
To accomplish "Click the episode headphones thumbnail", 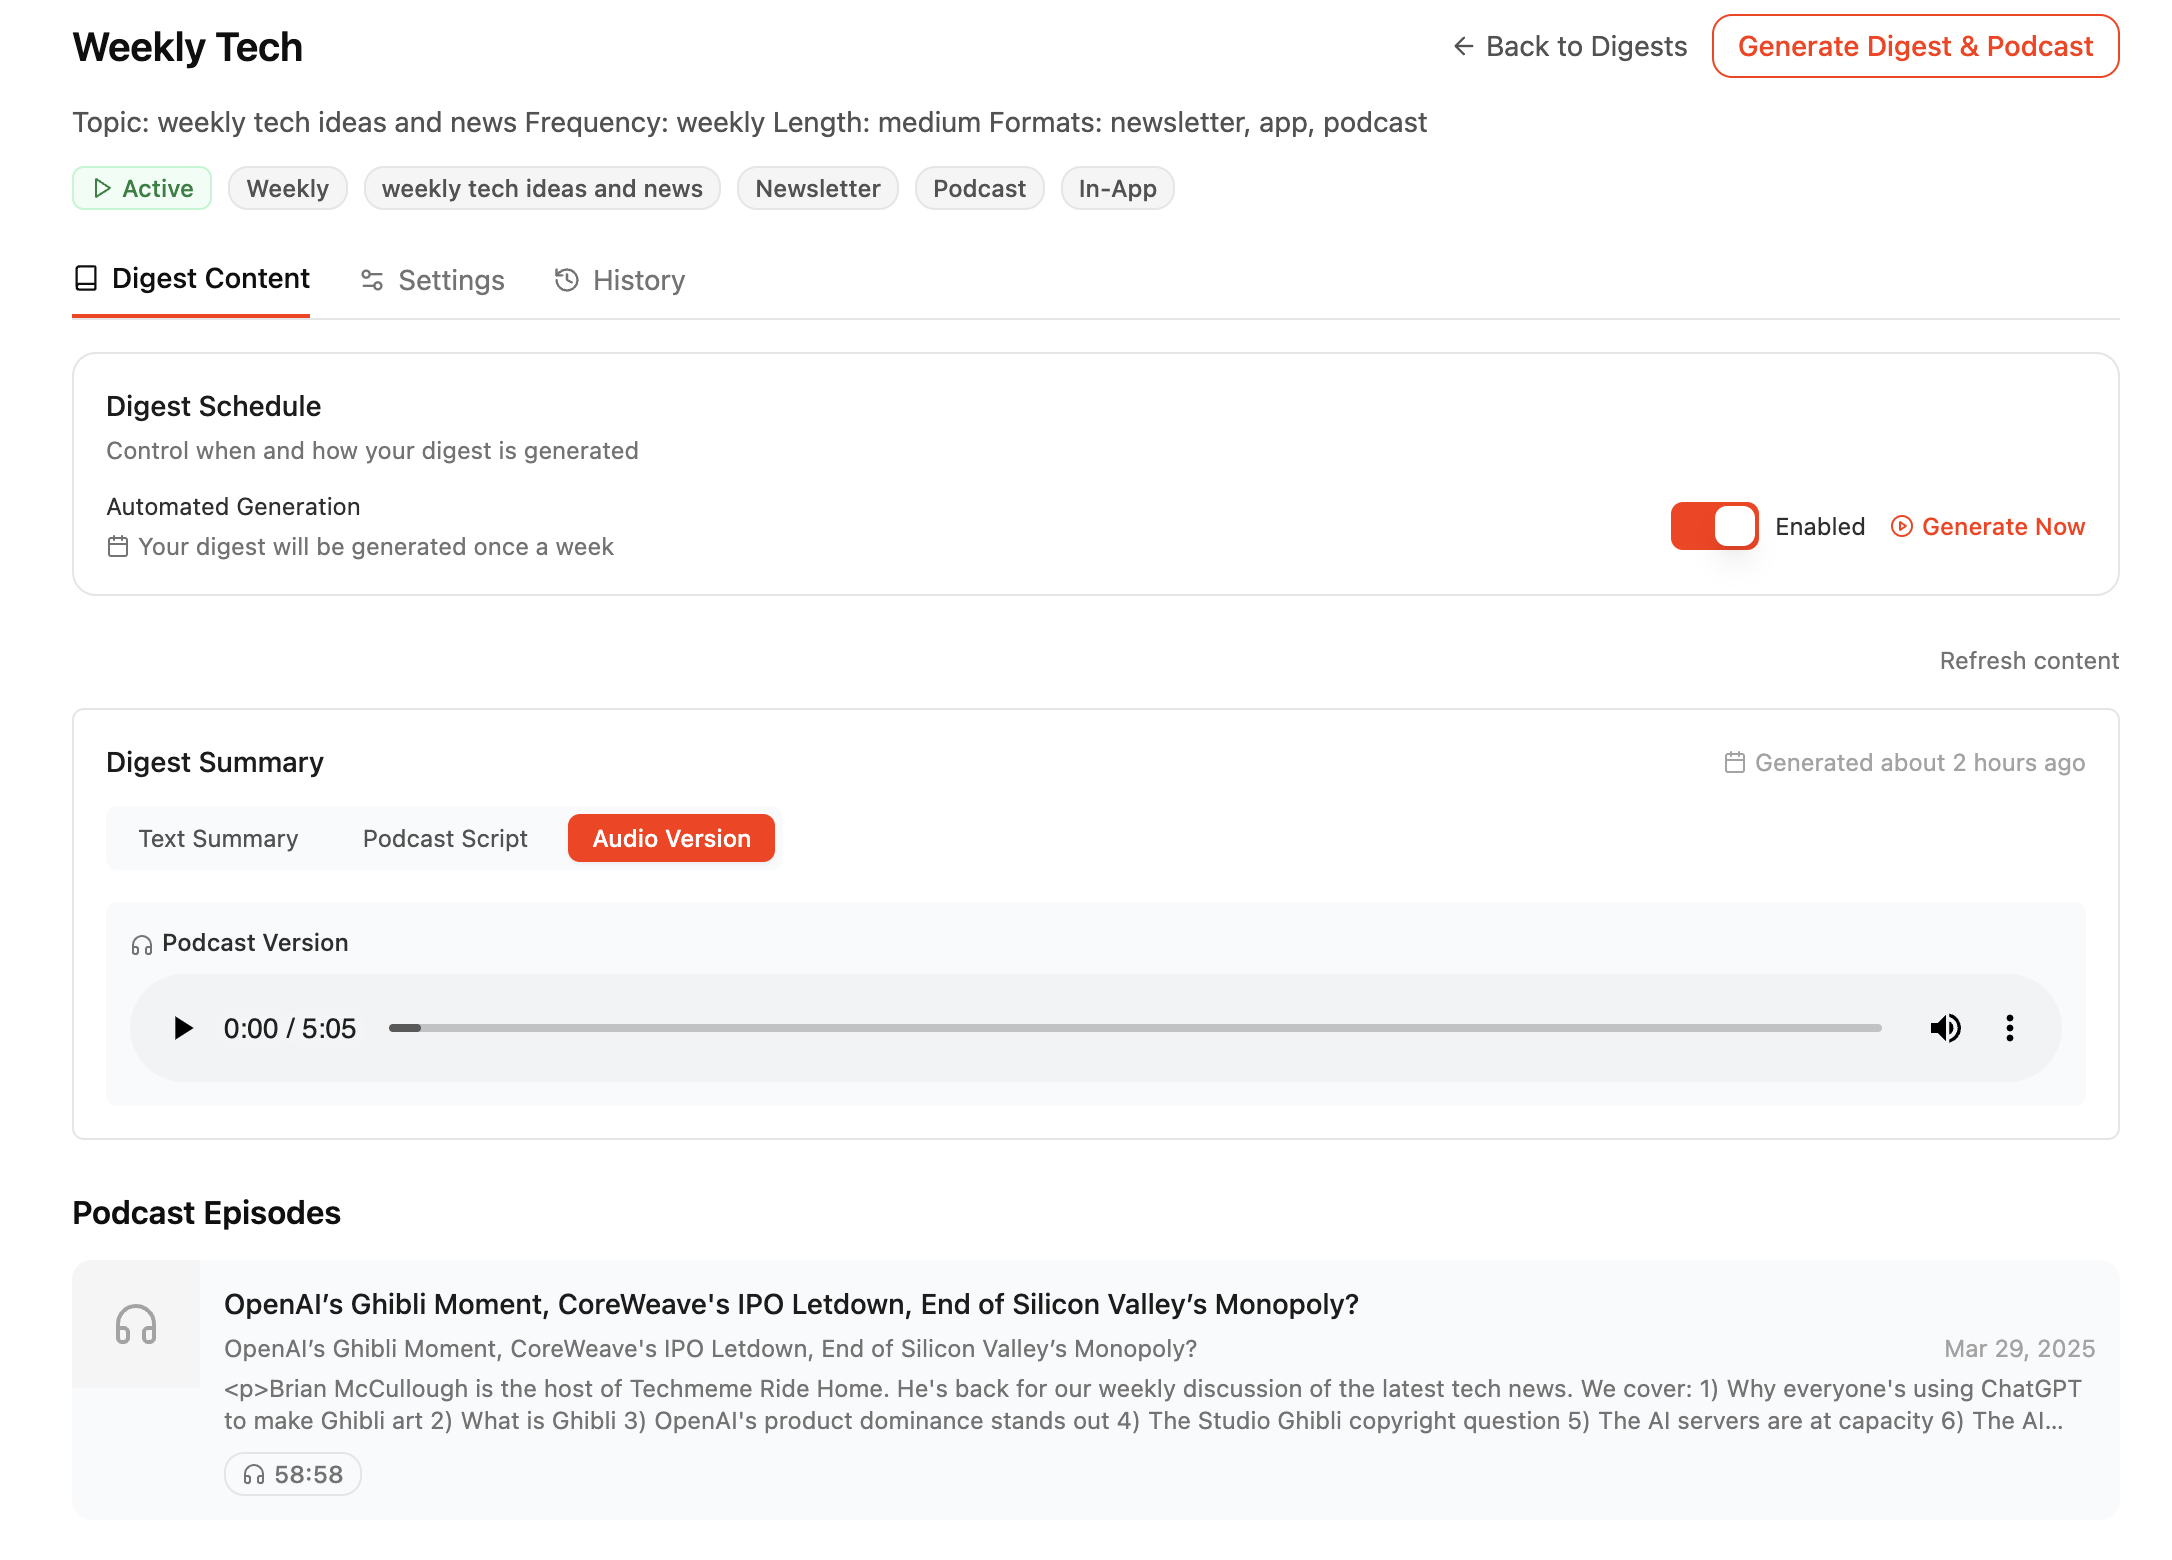I will coord(136,1324).
